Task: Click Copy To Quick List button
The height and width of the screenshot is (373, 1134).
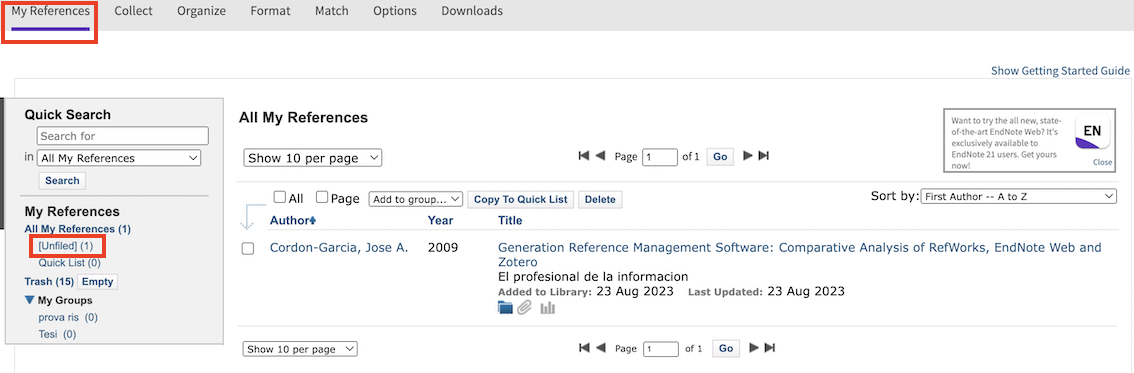Action: pyautogui.click(x=521, y=200)
